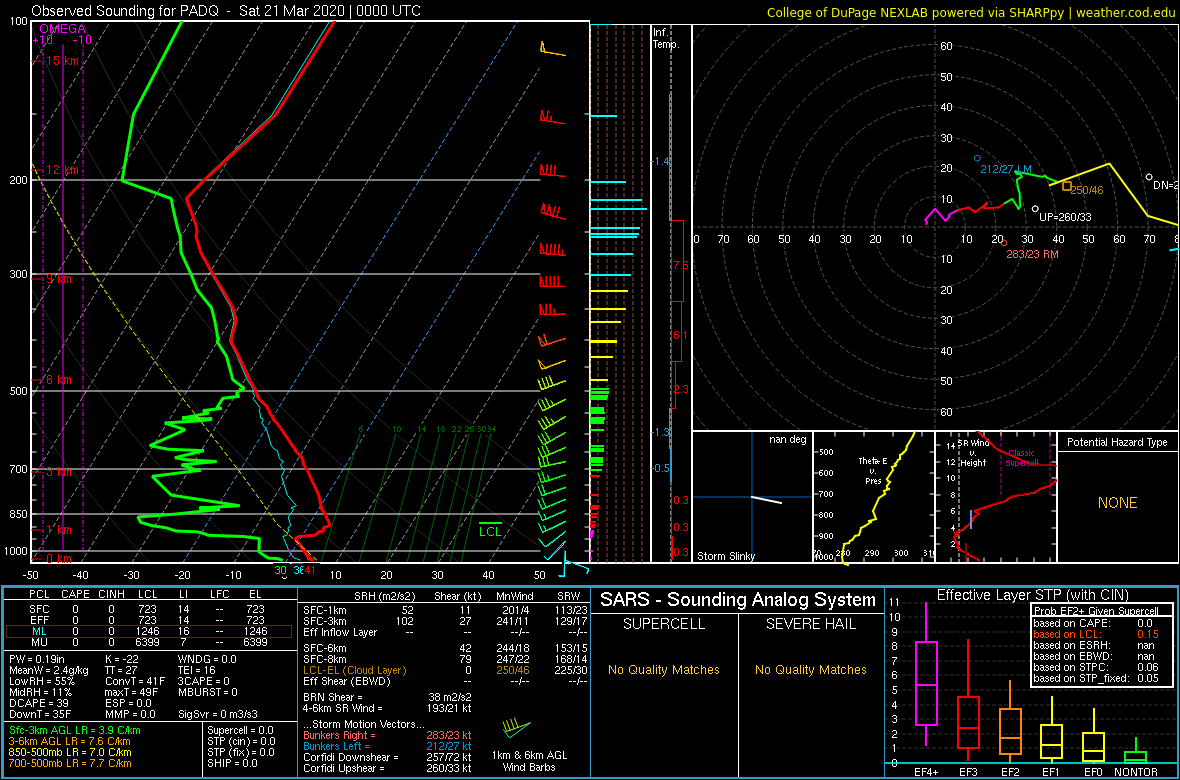Click the 1km & 6km wind barb legend icon

pyautogui.click(x=516, y=727)
